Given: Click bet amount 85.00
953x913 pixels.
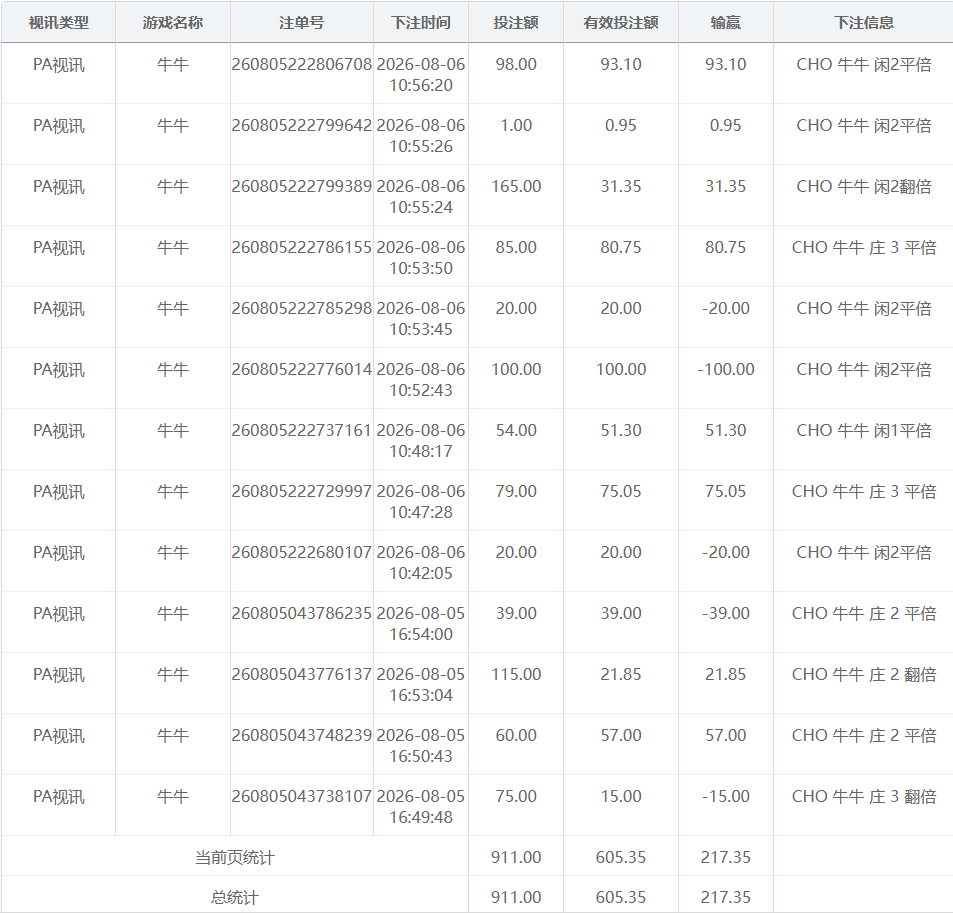Looking at the screenshot, I should [516, 247].
